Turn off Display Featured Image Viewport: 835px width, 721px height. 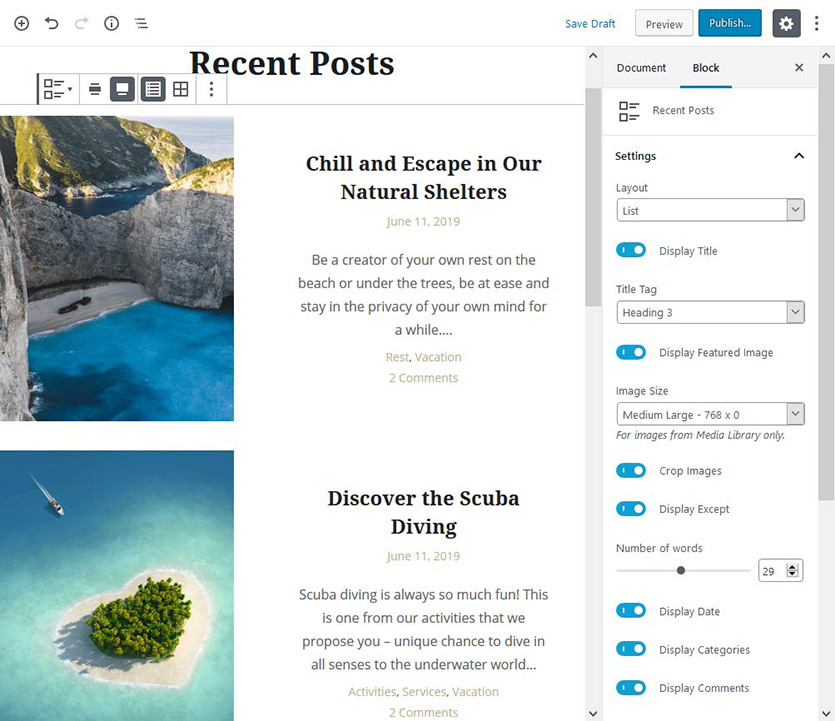[x=631, y=352]
